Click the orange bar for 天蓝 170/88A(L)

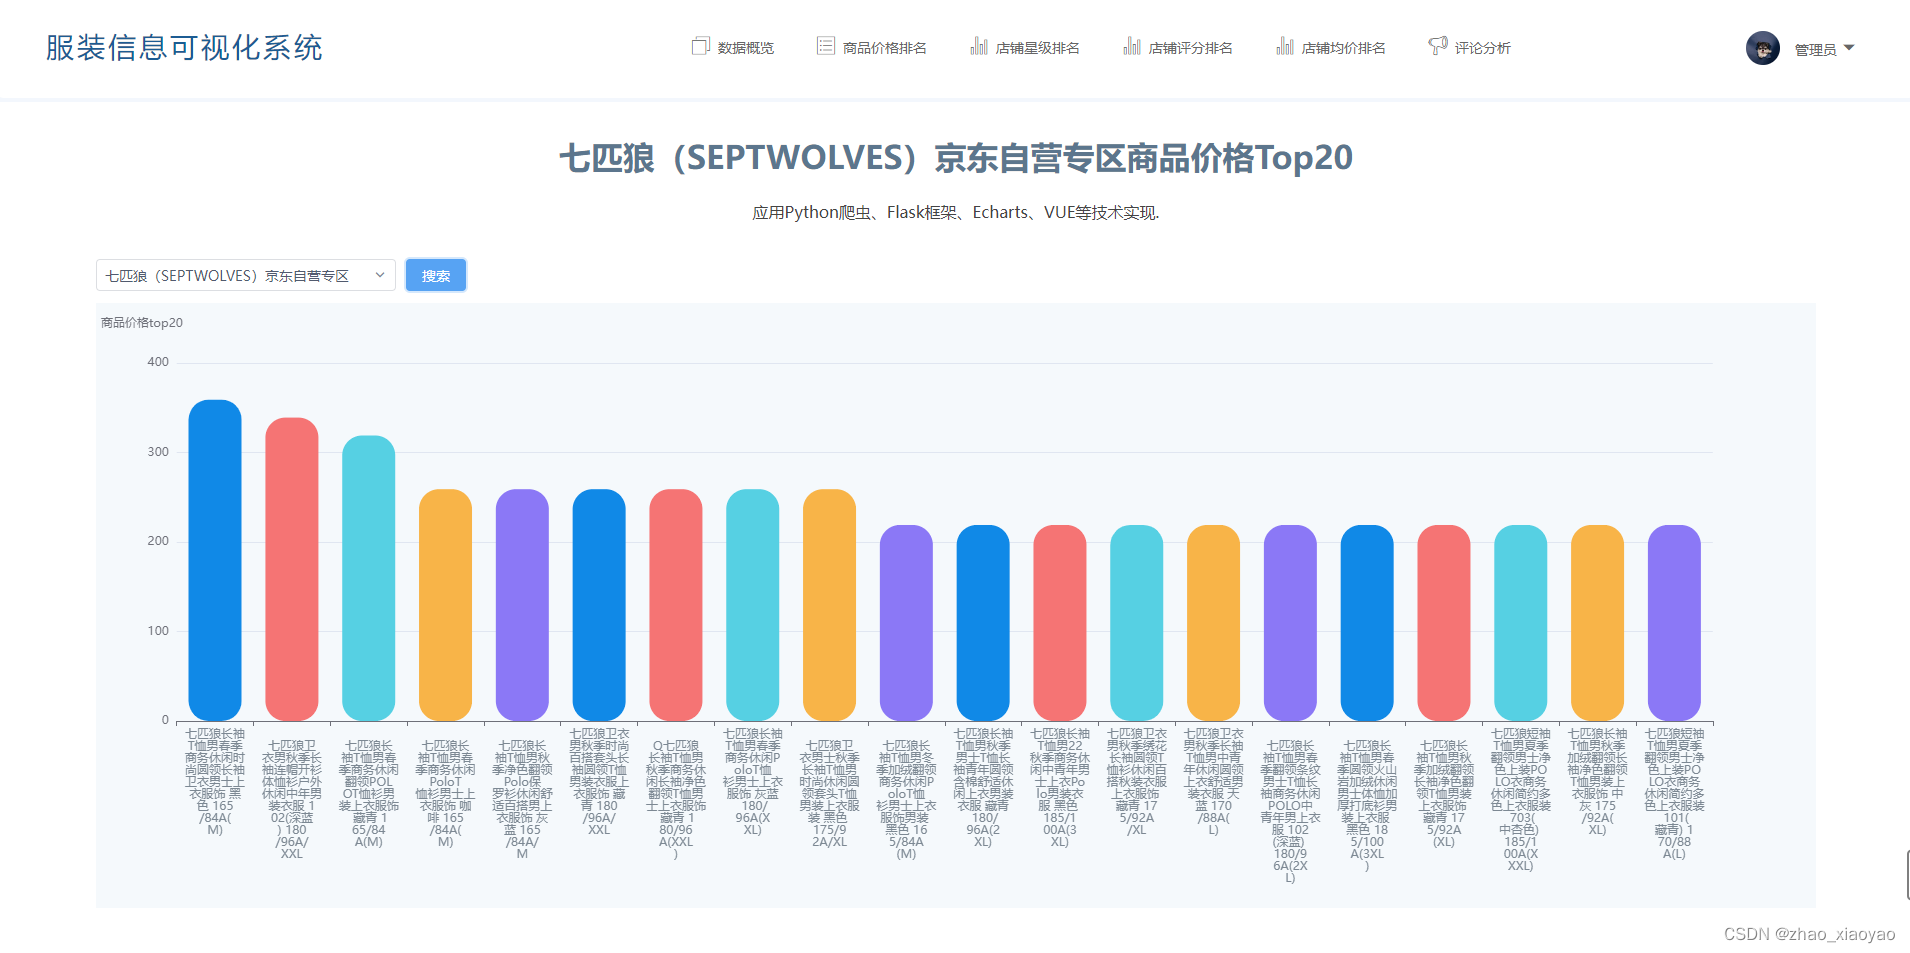coord(1214,623)
